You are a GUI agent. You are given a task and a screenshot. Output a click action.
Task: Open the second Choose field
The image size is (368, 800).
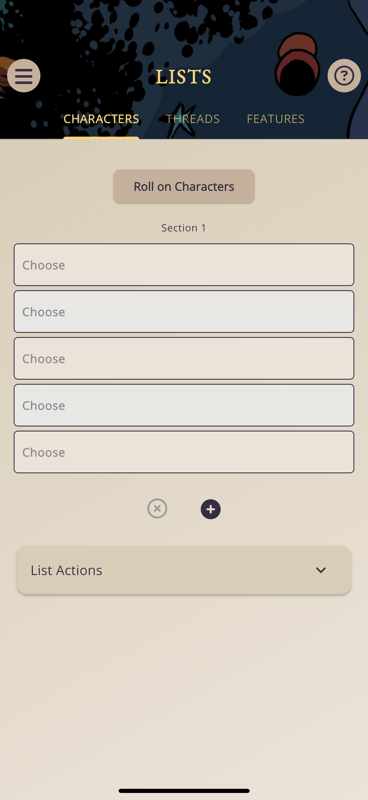(184, 312)
